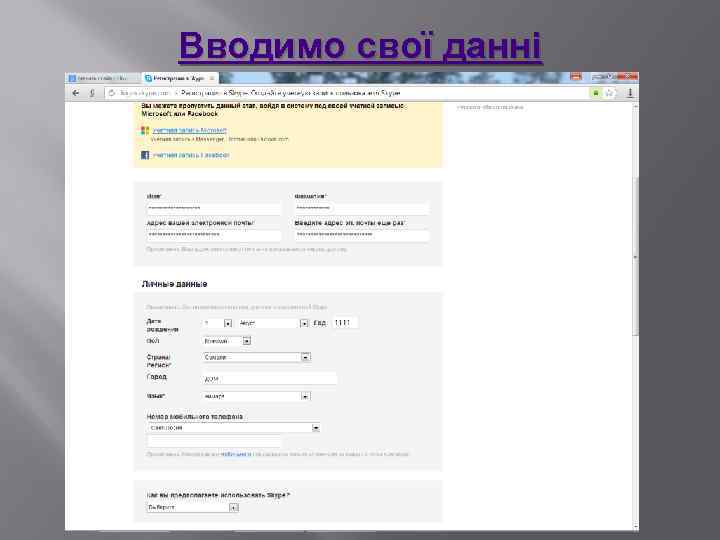This screenshot has width=720, height=540.
Task: Switch to the Skype registration tab
Action: [x=180, y=79]
